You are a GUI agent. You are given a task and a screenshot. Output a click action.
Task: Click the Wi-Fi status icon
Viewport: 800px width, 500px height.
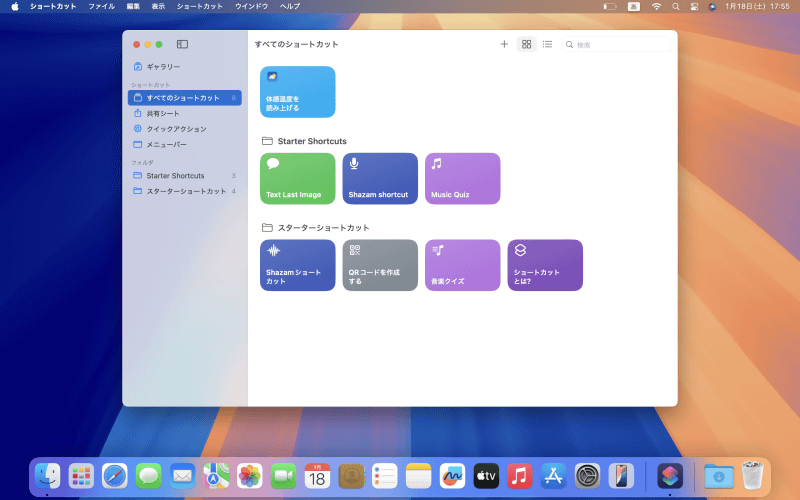657,7
